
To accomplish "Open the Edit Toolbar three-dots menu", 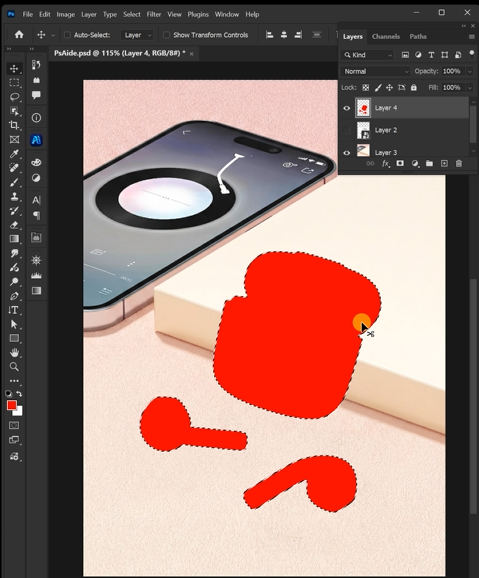I will pyautogui.click(x=14, y=381).
